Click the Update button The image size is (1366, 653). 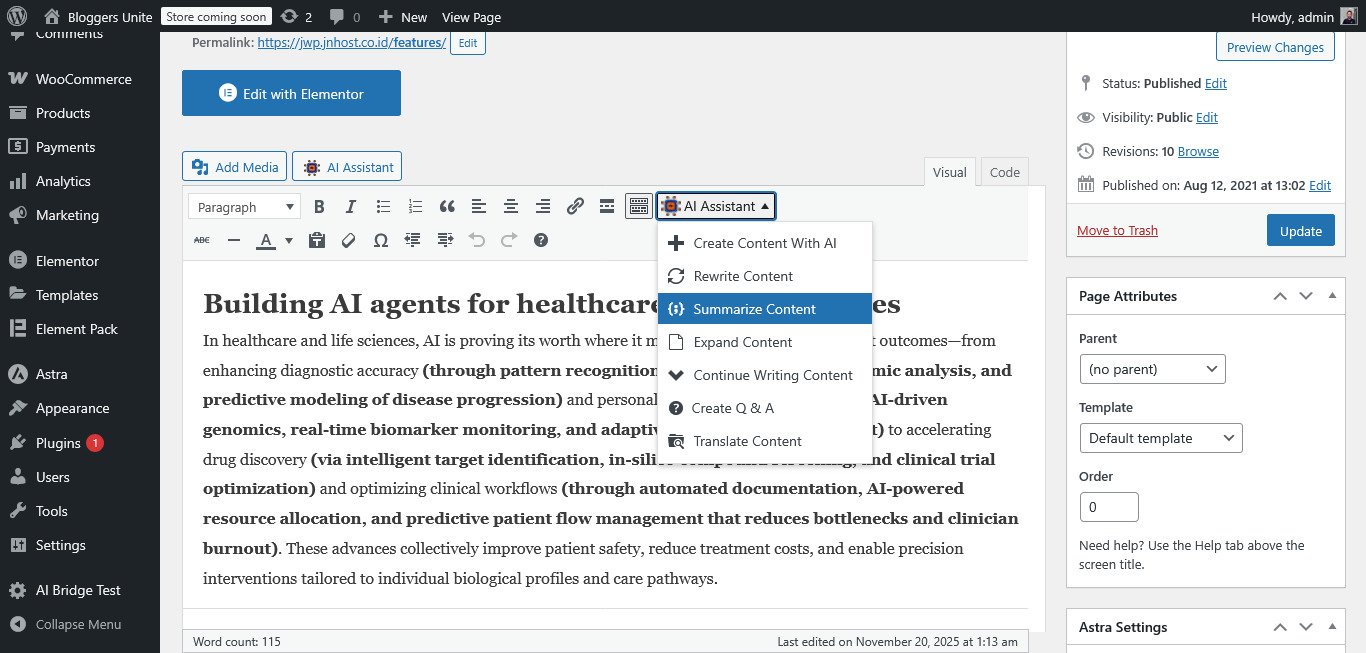point(1300,230)
